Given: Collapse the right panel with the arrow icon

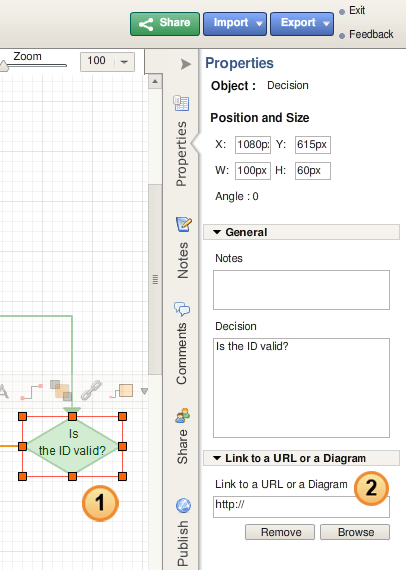Looking at the screenshot, I should click(186, 64).
